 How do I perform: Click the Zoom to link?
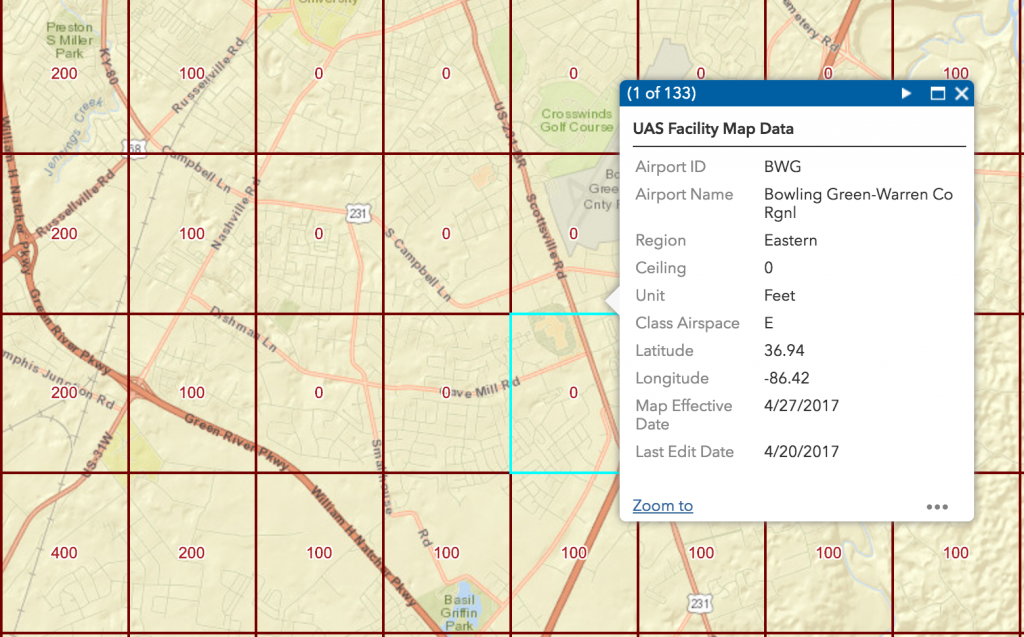[x=662, y=506]
